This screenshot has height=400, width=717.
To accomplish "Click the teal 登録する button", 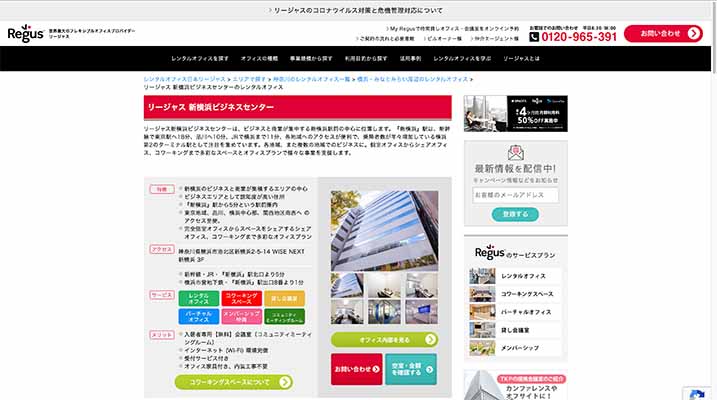I will [x=515, y=214].
